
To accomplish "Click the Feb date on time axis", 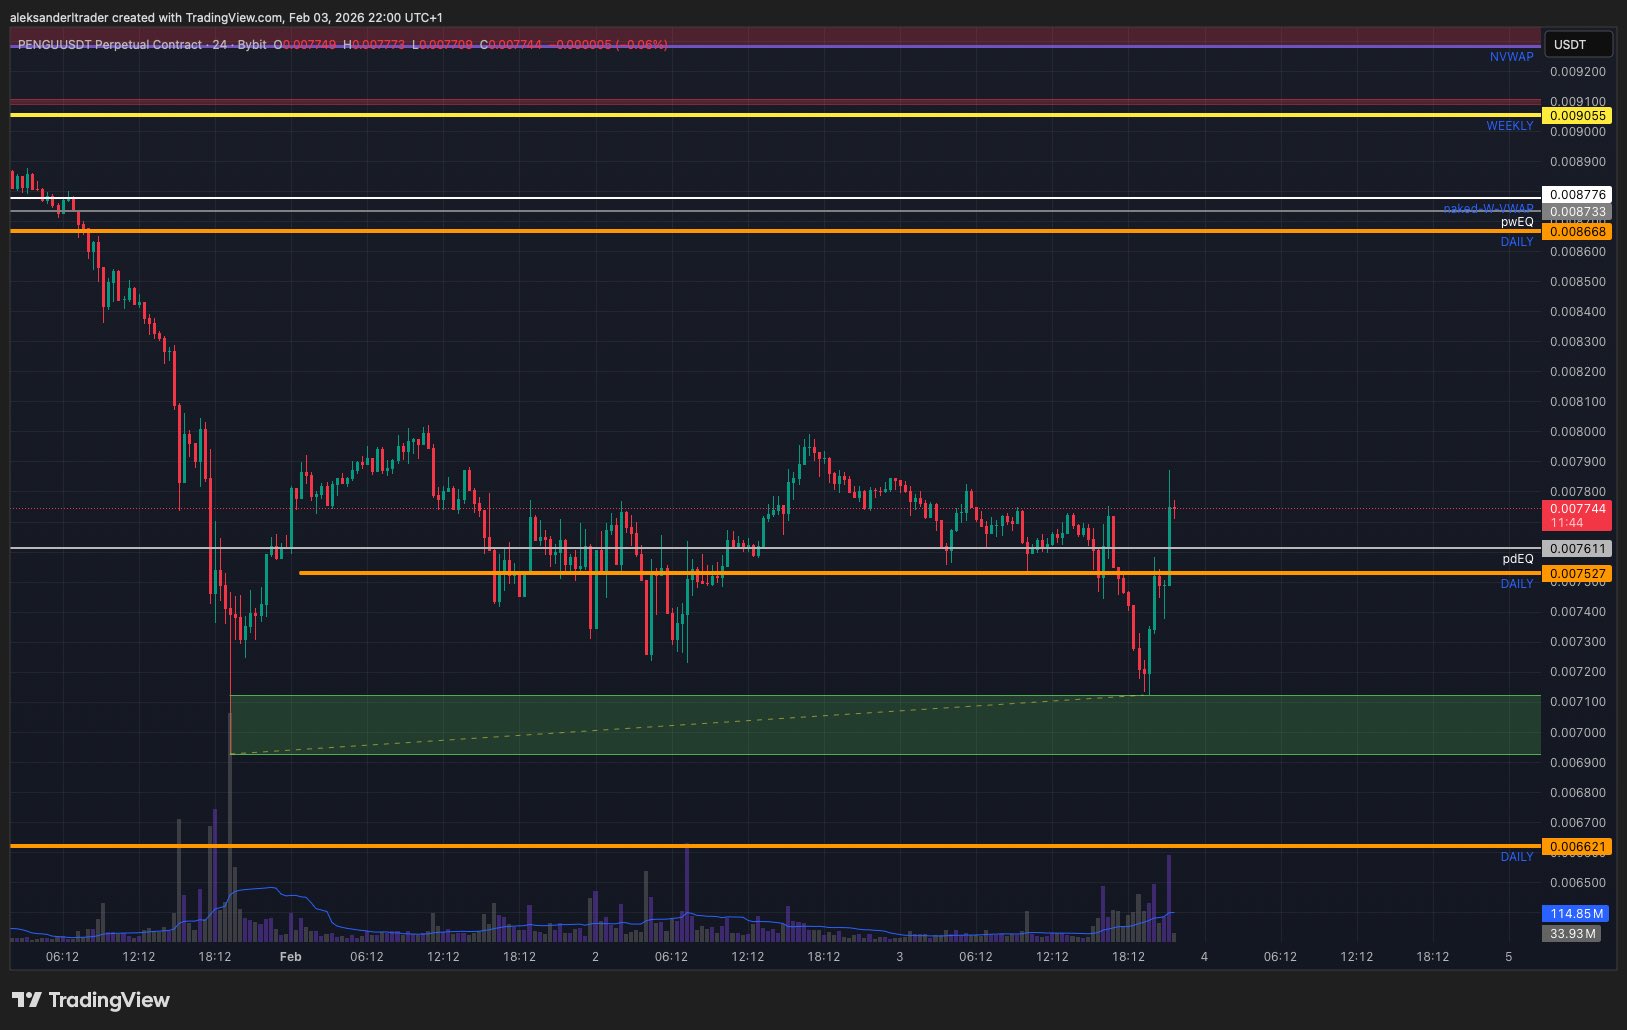I will click(290, 957).
